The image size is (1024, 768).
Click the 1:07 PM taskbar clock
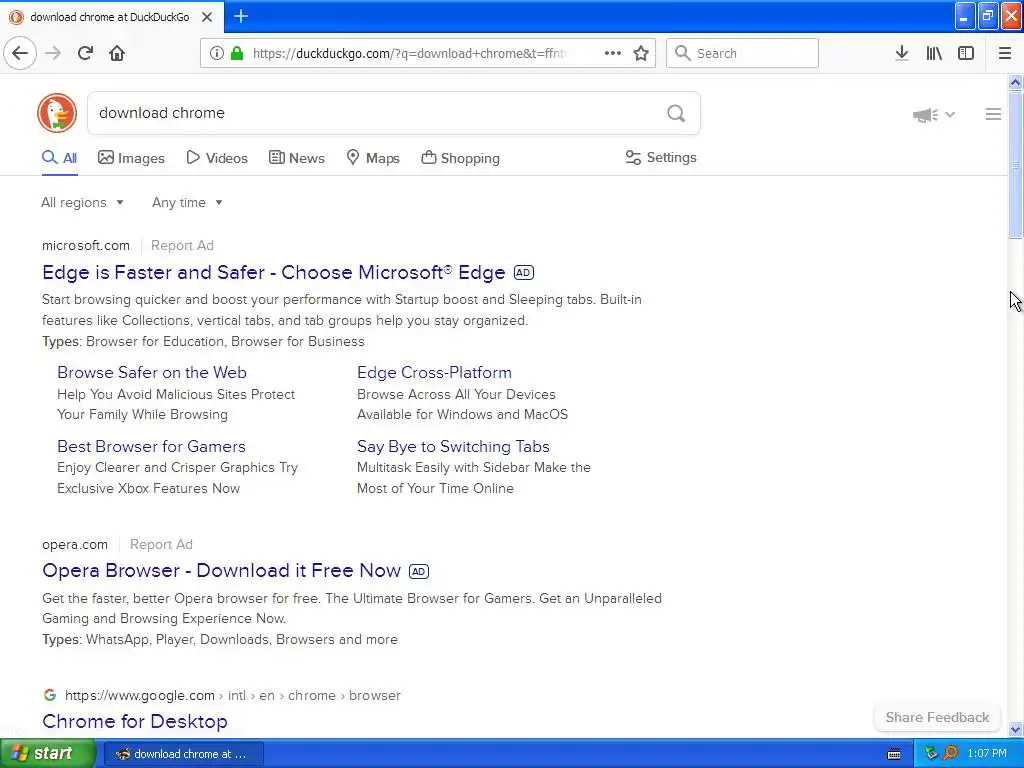pos(987,754)
